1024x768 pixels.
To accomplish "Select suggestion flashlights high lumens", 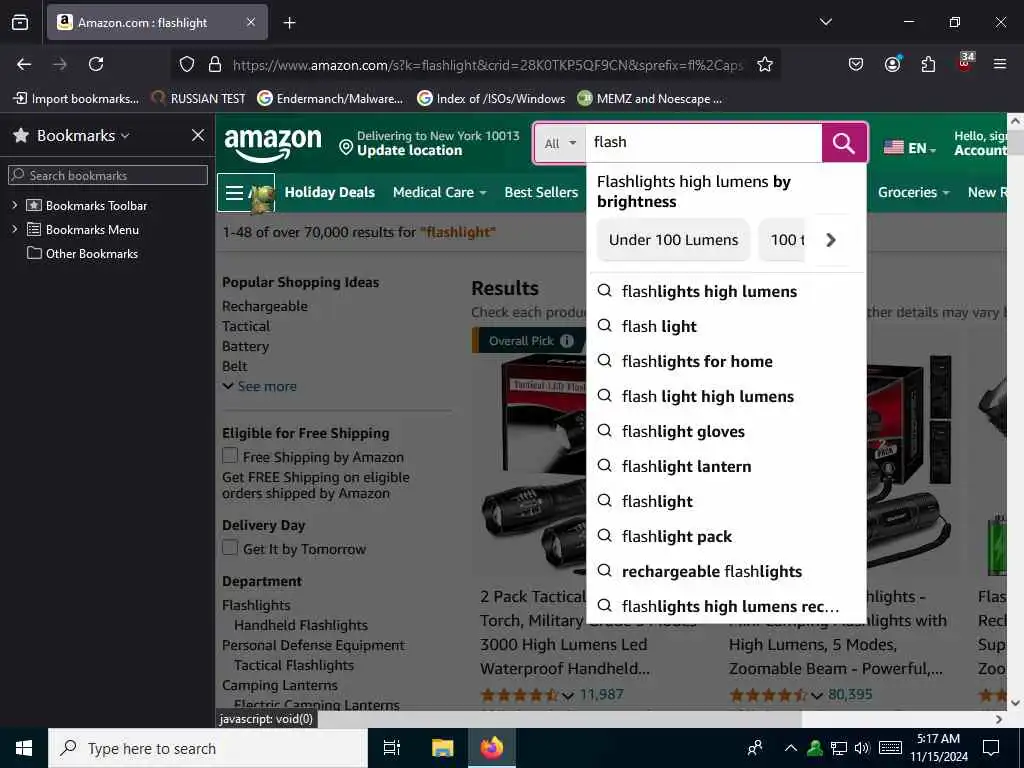I will click(x=709, y=291).
